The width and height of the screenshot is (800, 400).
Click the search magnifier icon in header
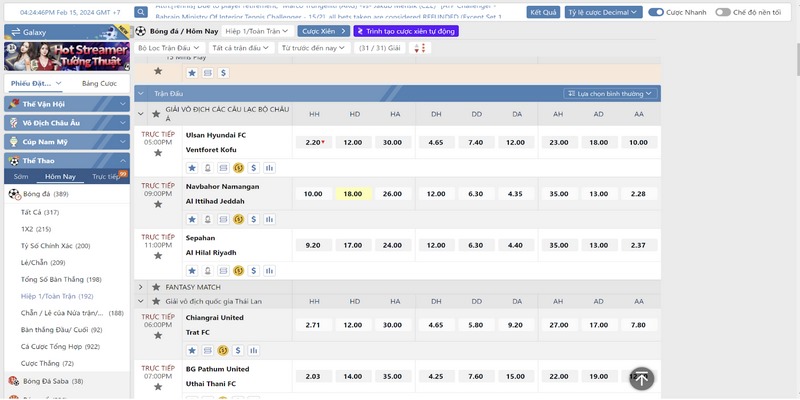(141, 12)
